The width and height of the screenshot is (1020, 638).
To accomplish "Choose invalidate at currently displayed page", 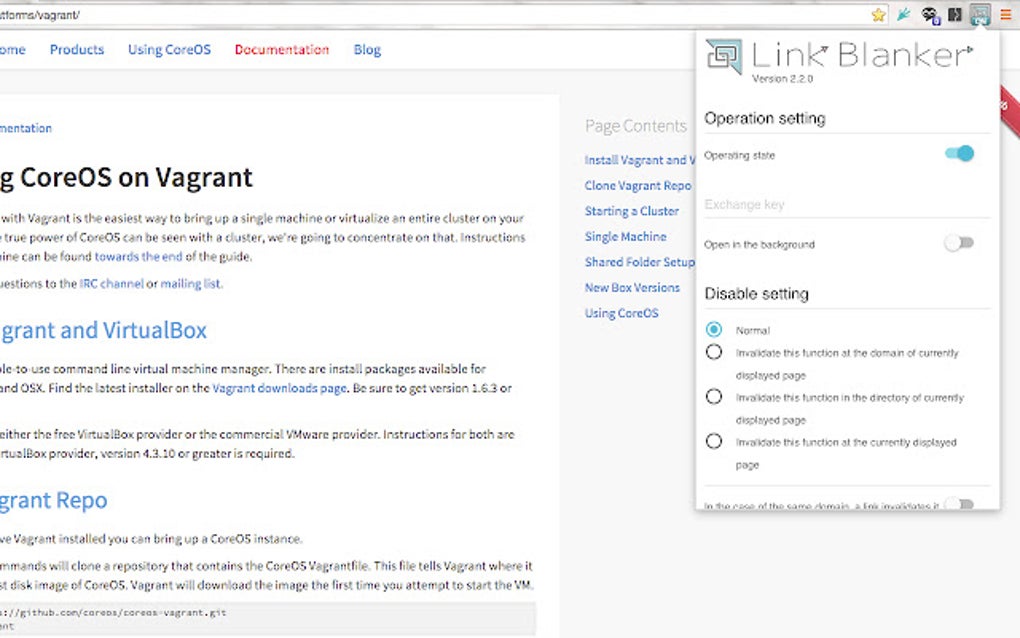I will tap(715, 442).
